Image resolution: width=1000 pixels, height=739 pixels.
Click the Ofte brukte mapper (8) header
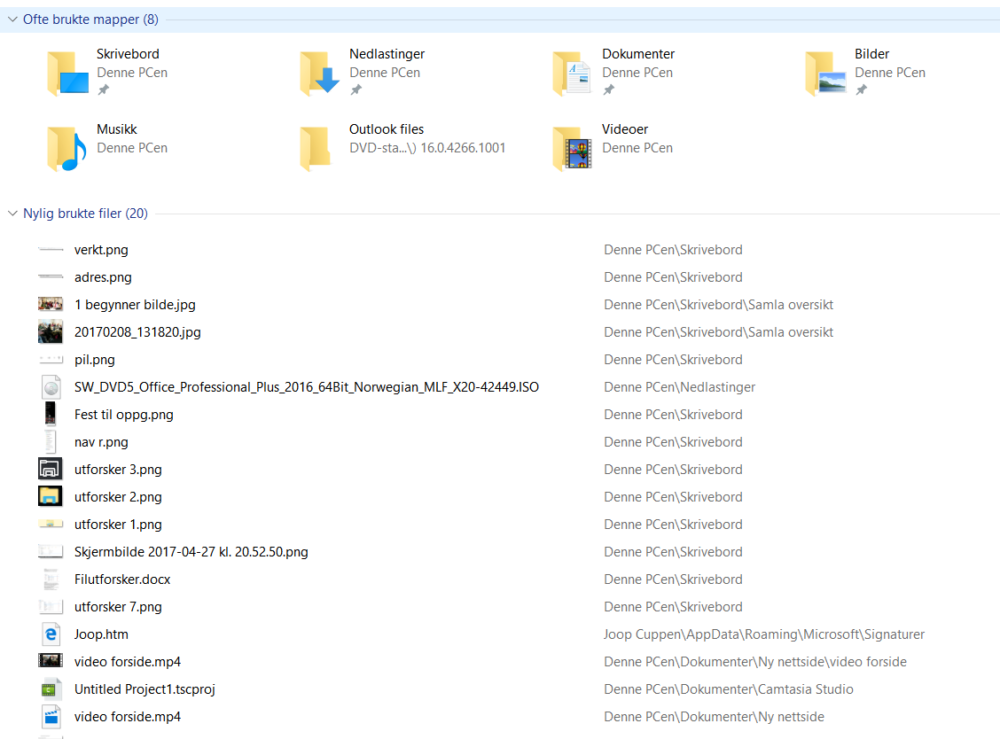click(x=90, y=19)
